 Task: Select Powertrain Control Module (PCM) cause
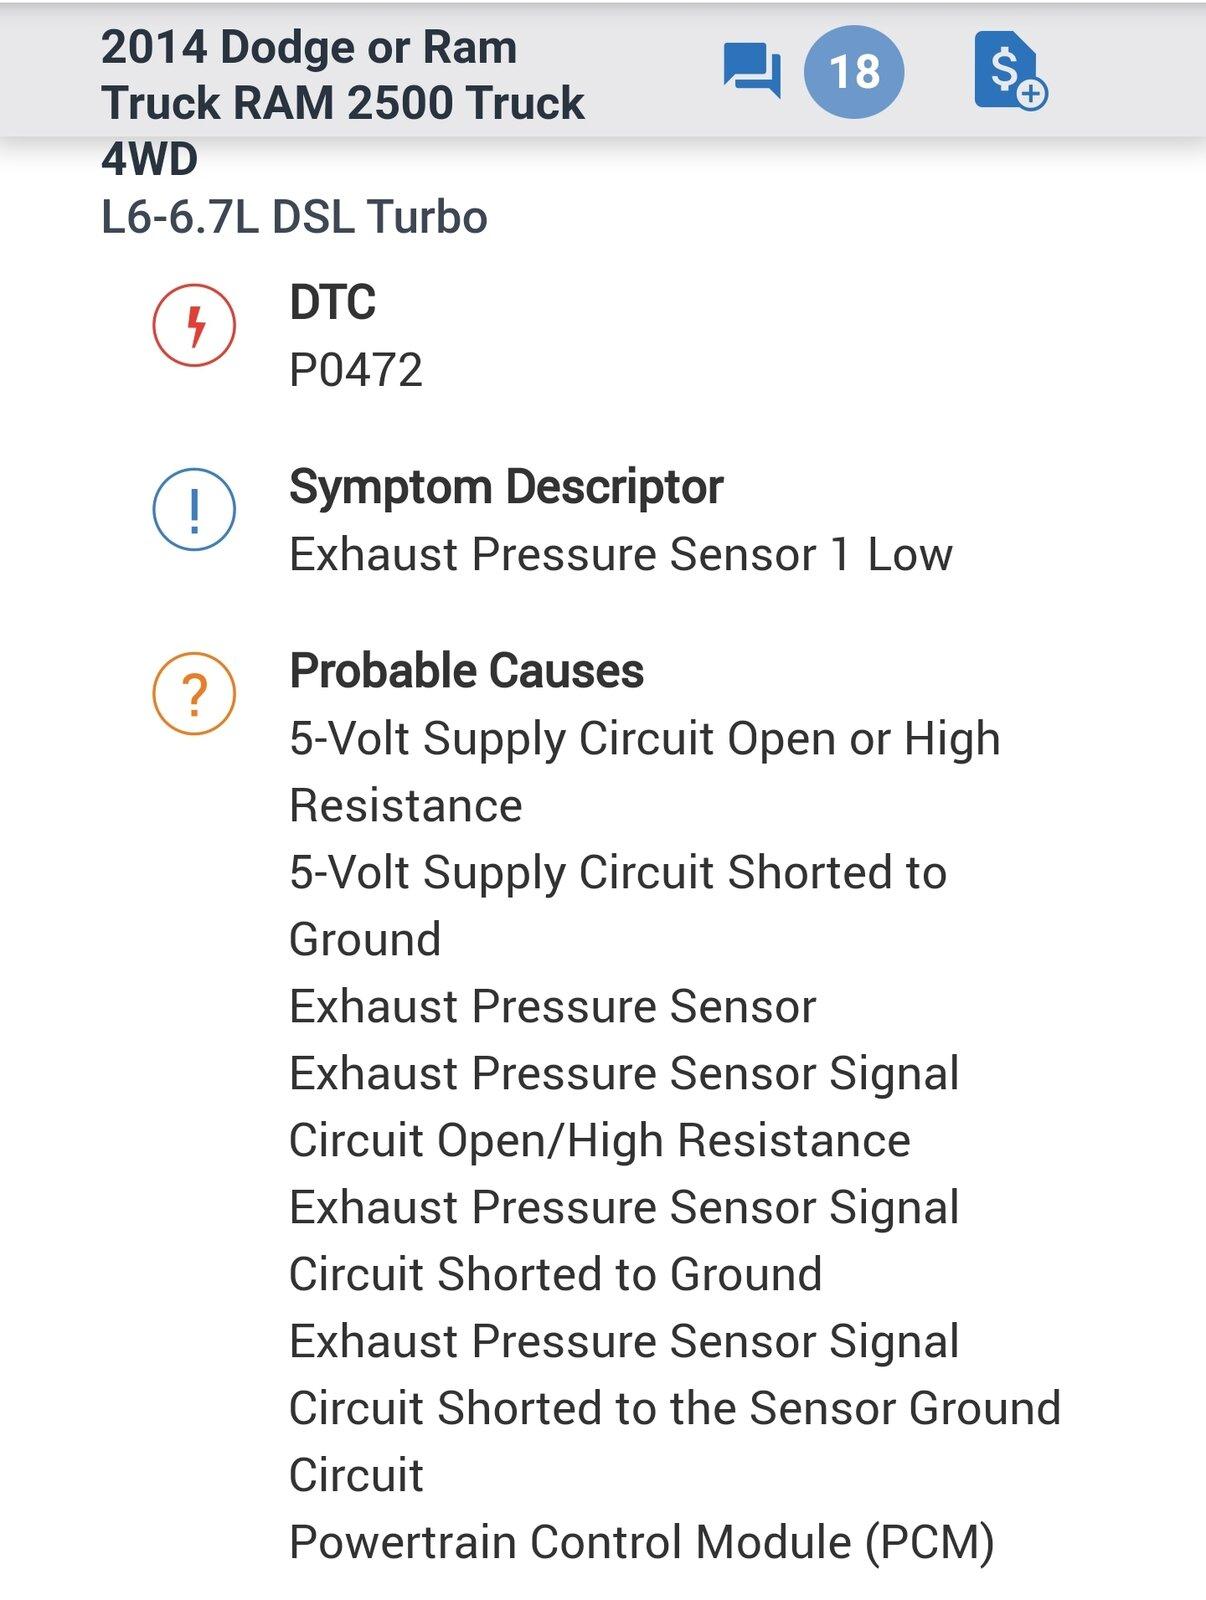click(642, 1542)
